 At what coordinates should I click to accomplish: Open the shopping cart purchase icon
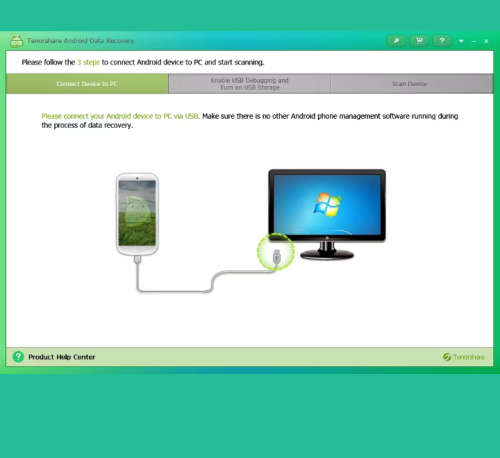[x=419, y=41]
